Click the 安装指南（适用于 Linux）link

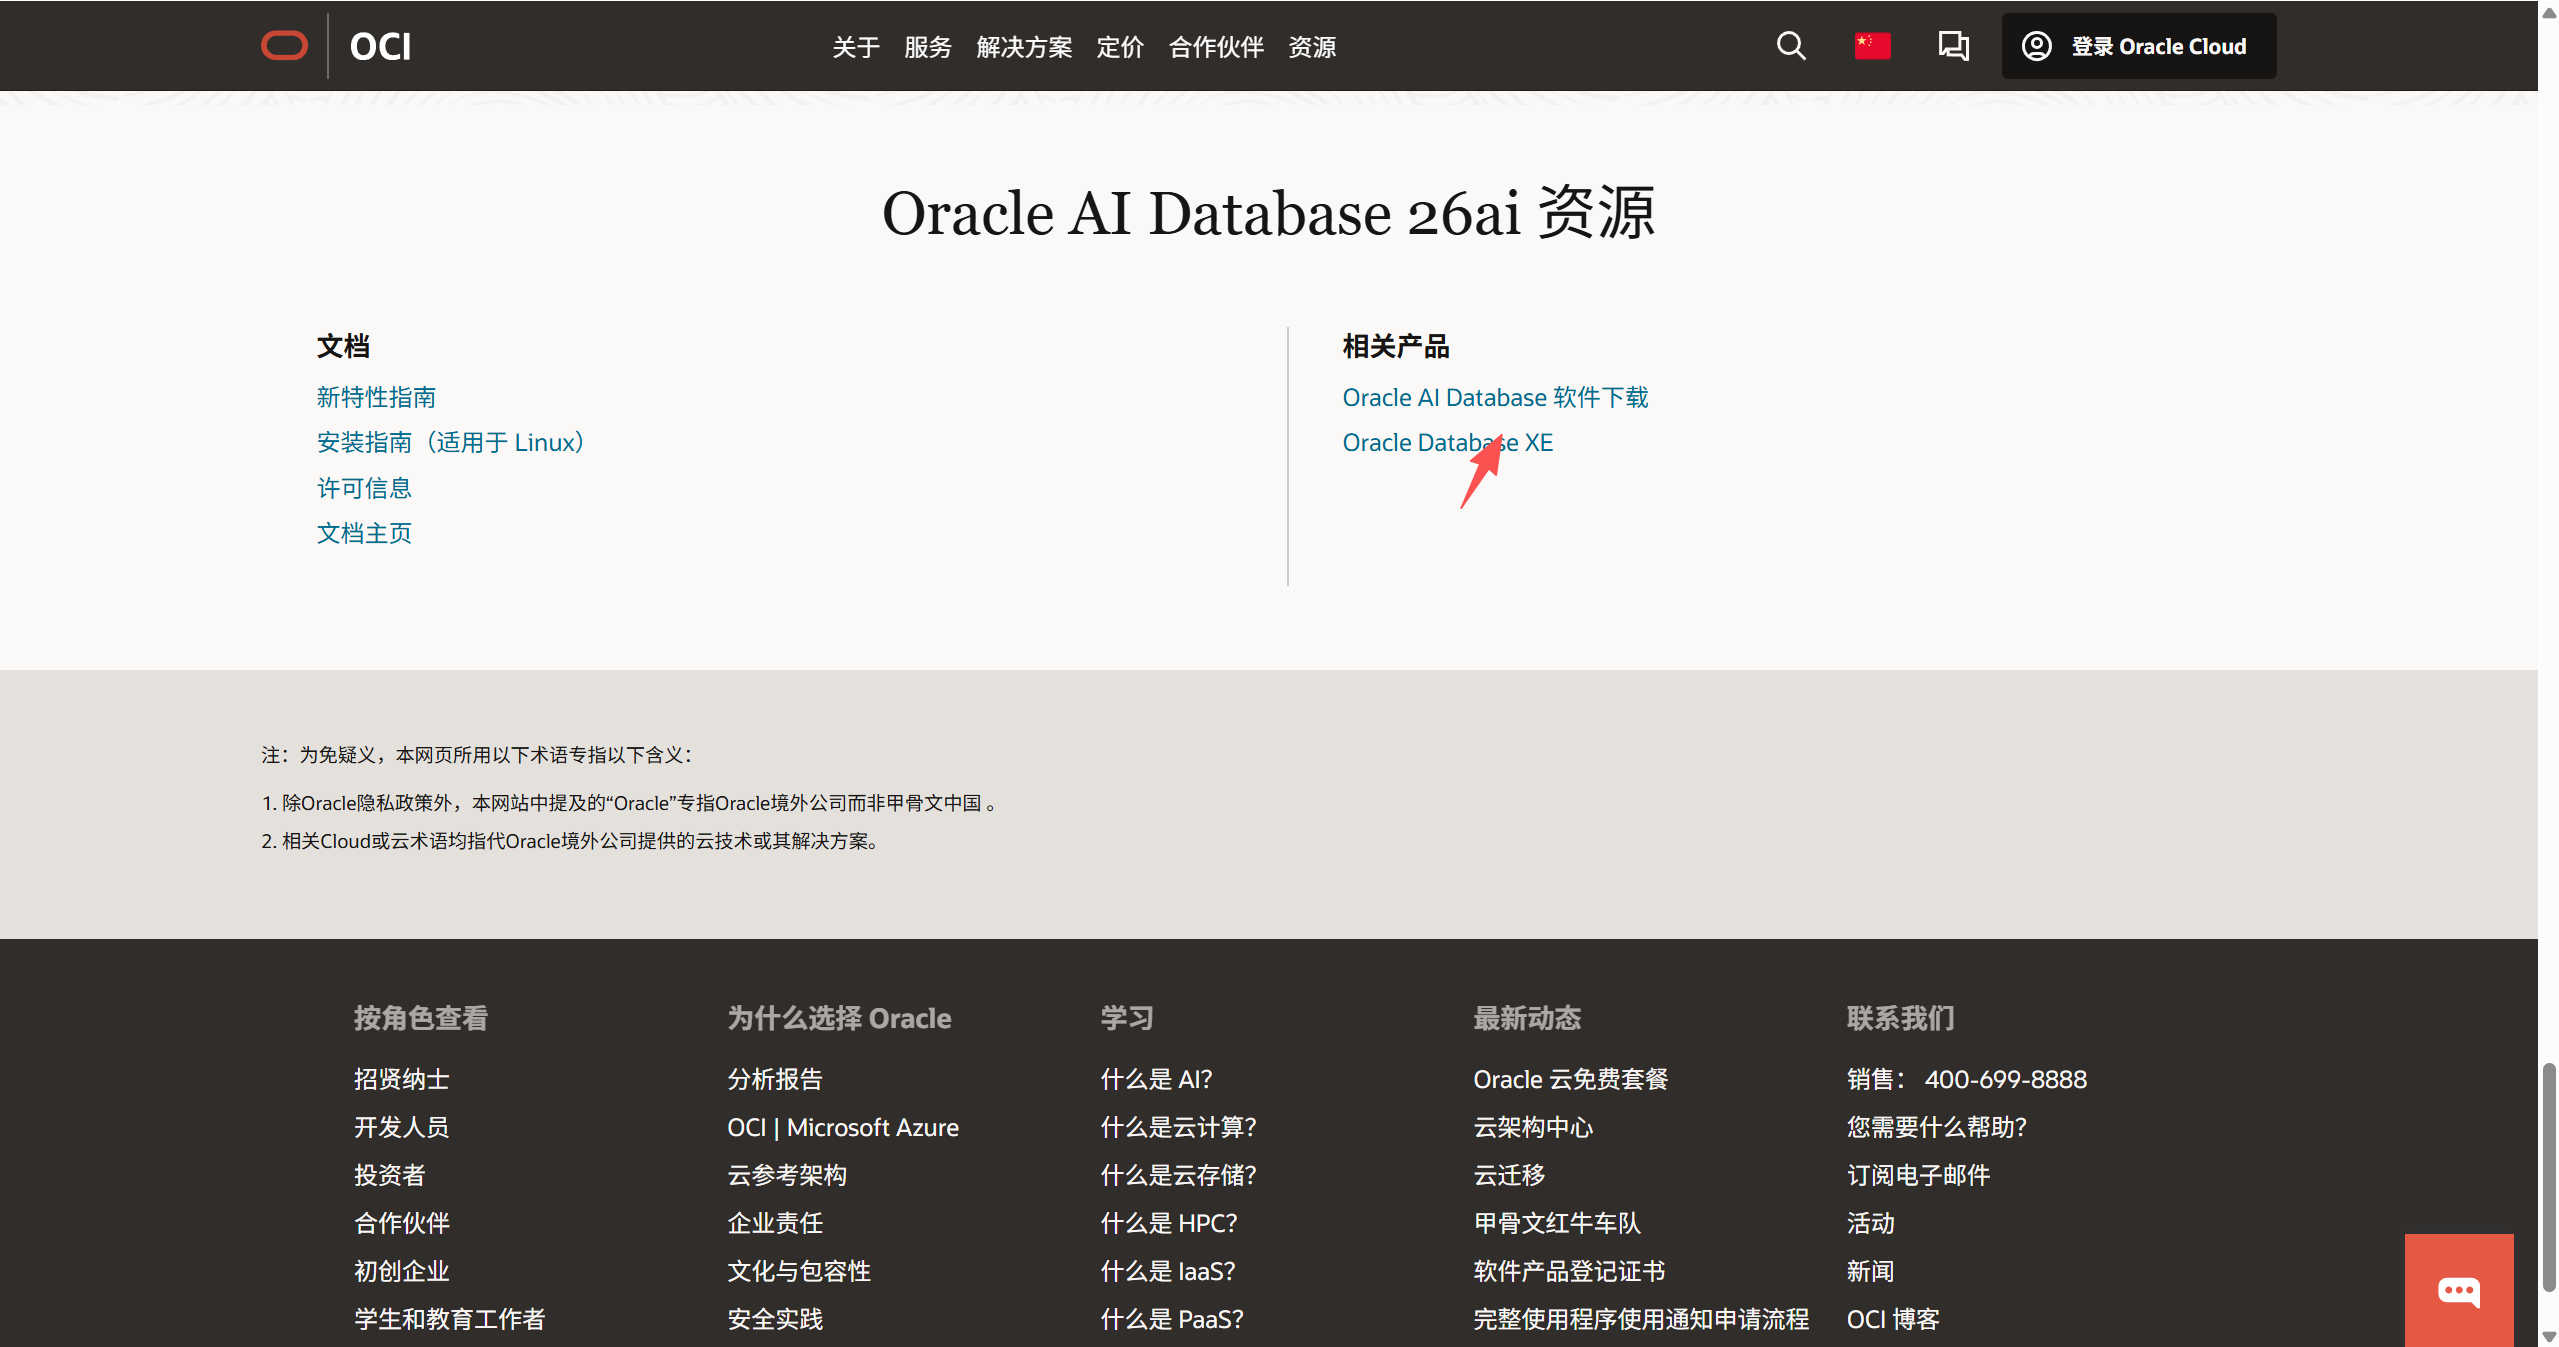pyautogui.click(x=450, y=442)
